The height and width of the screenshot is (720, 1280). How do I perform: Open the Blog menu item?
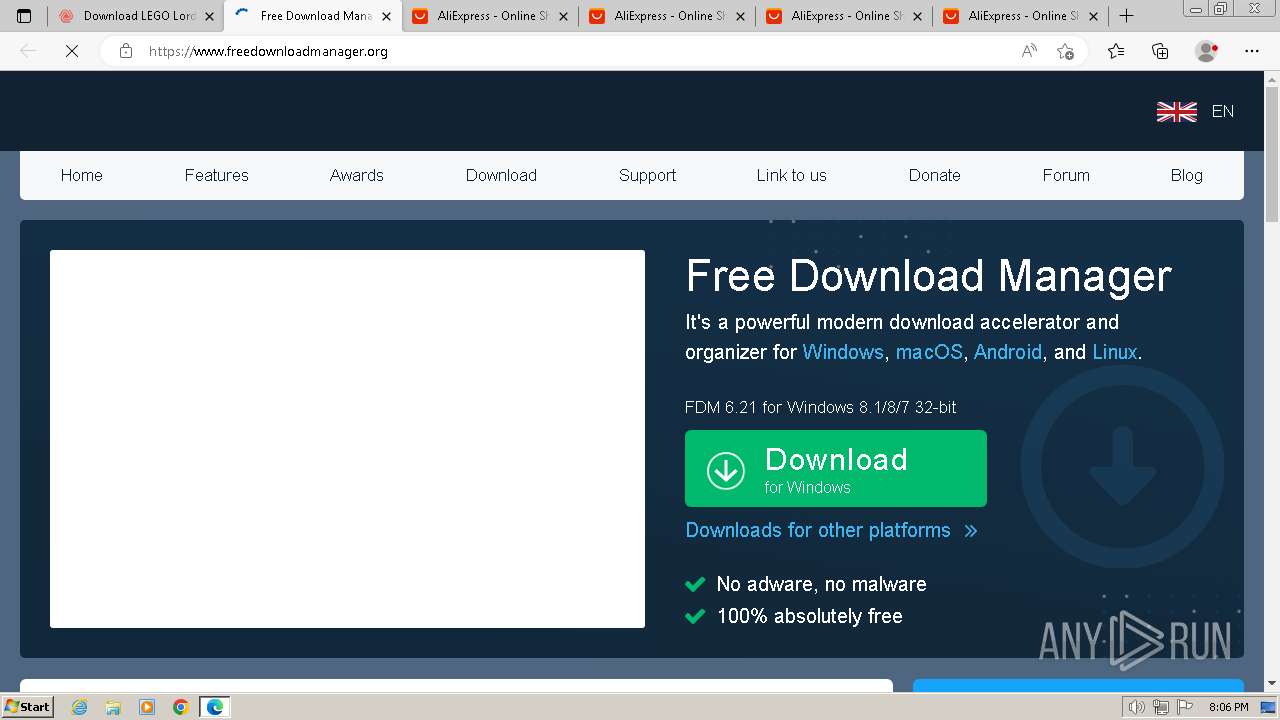point(1186,175)
